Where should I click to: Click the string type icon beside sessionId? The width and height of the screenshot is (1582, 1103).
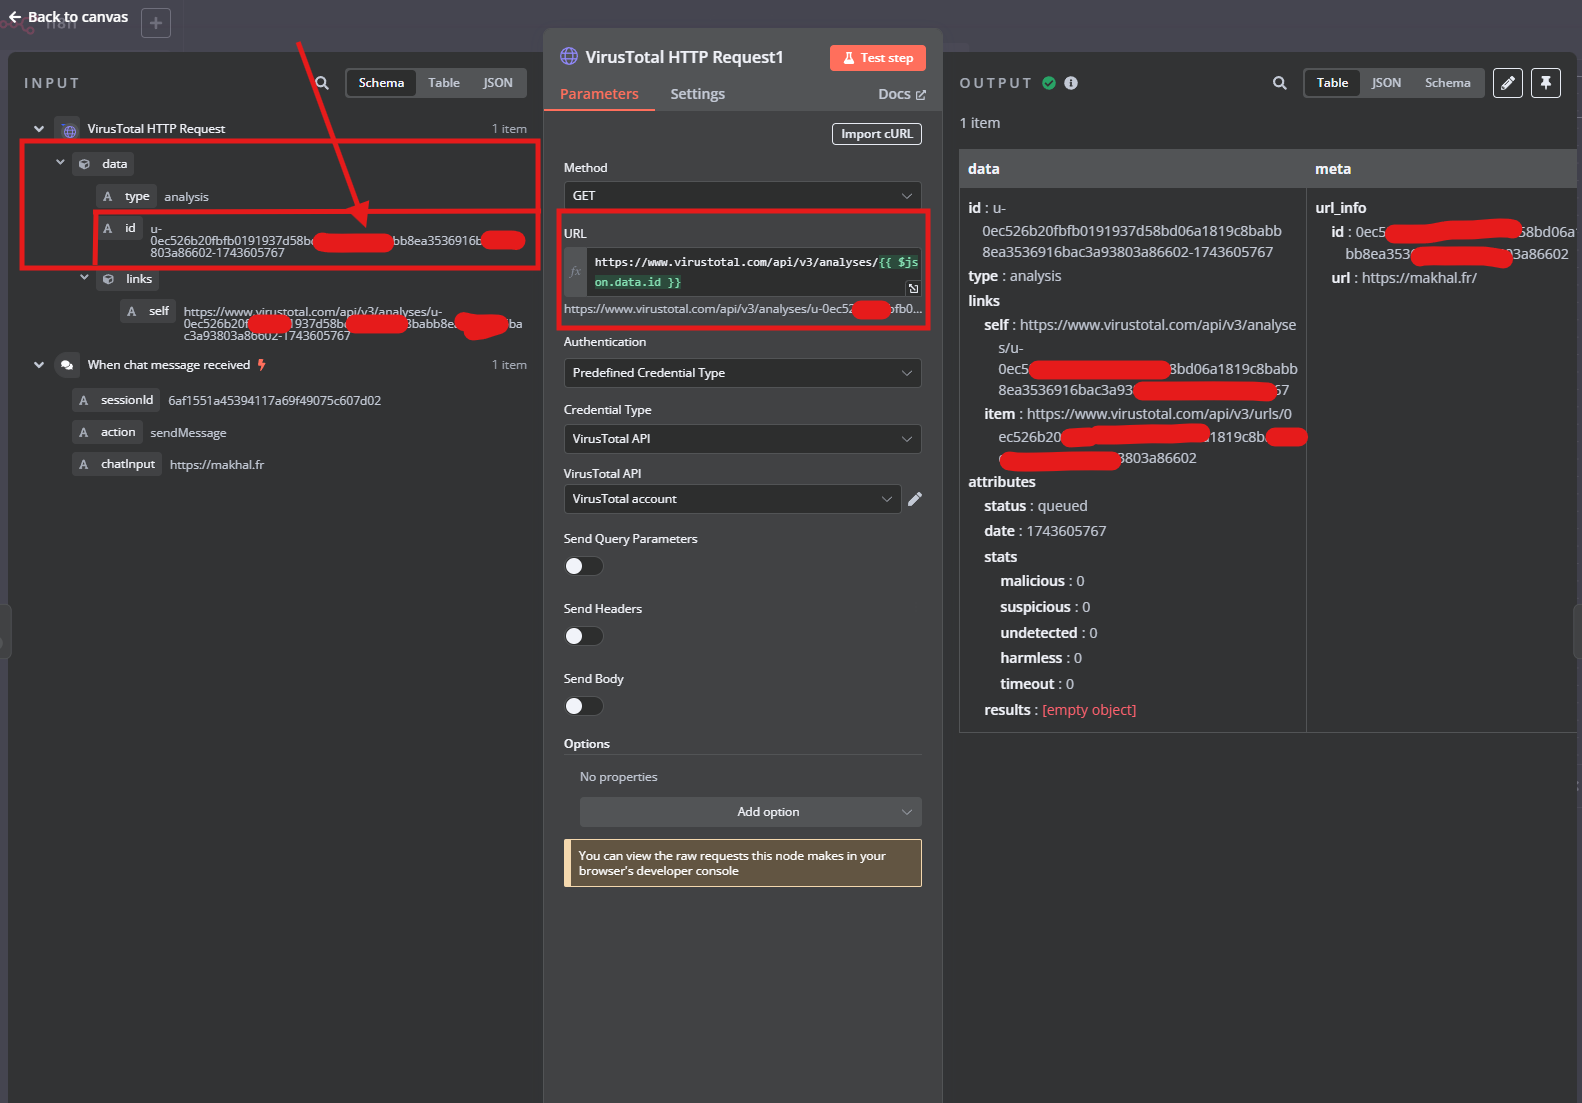click(84, 400)
